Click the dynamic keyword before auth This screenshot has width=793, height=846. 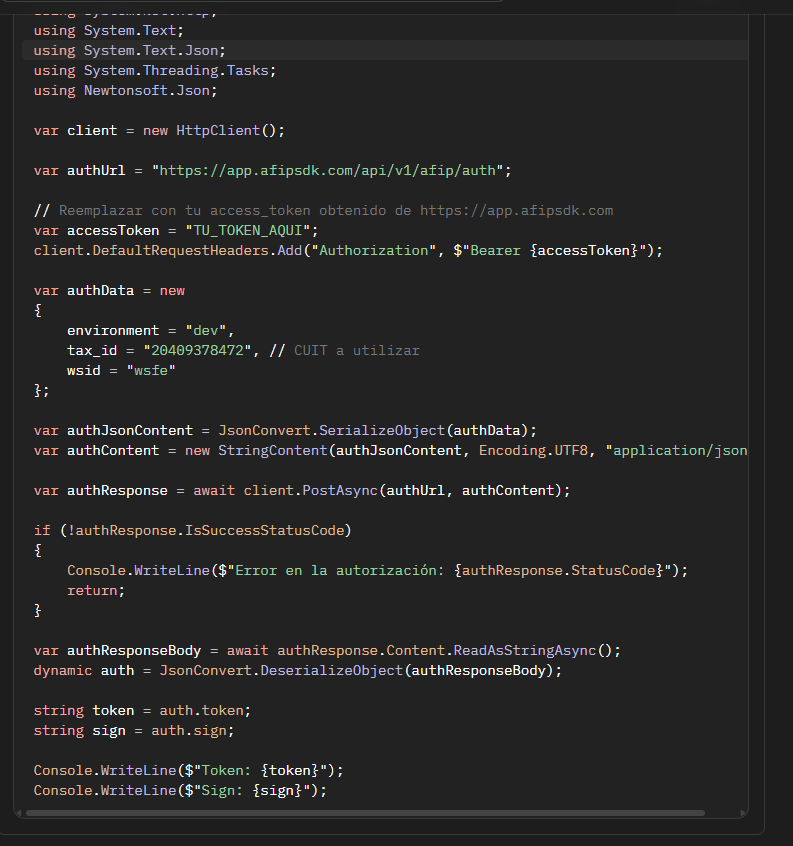coord(63,670)
